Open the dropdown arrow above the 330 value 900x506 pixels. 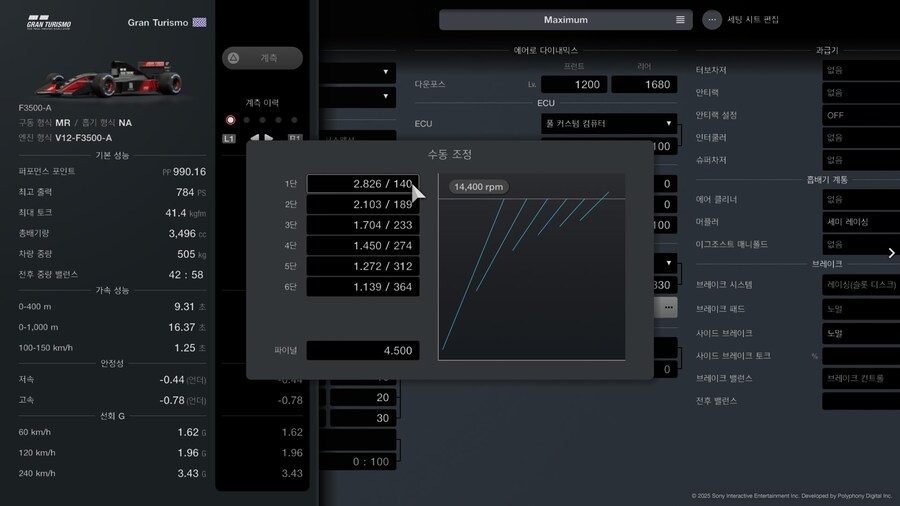coord(668,263)
